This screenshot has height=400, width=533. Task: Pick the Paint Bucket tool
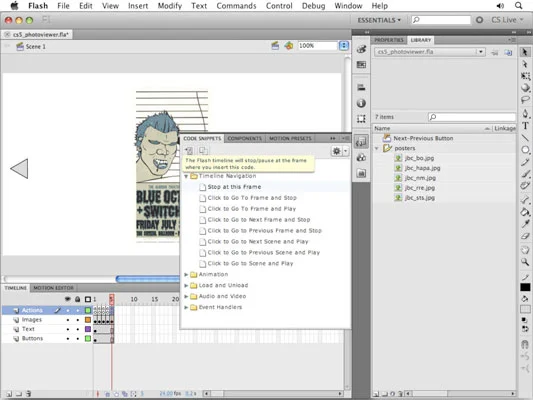click(525, 212)
